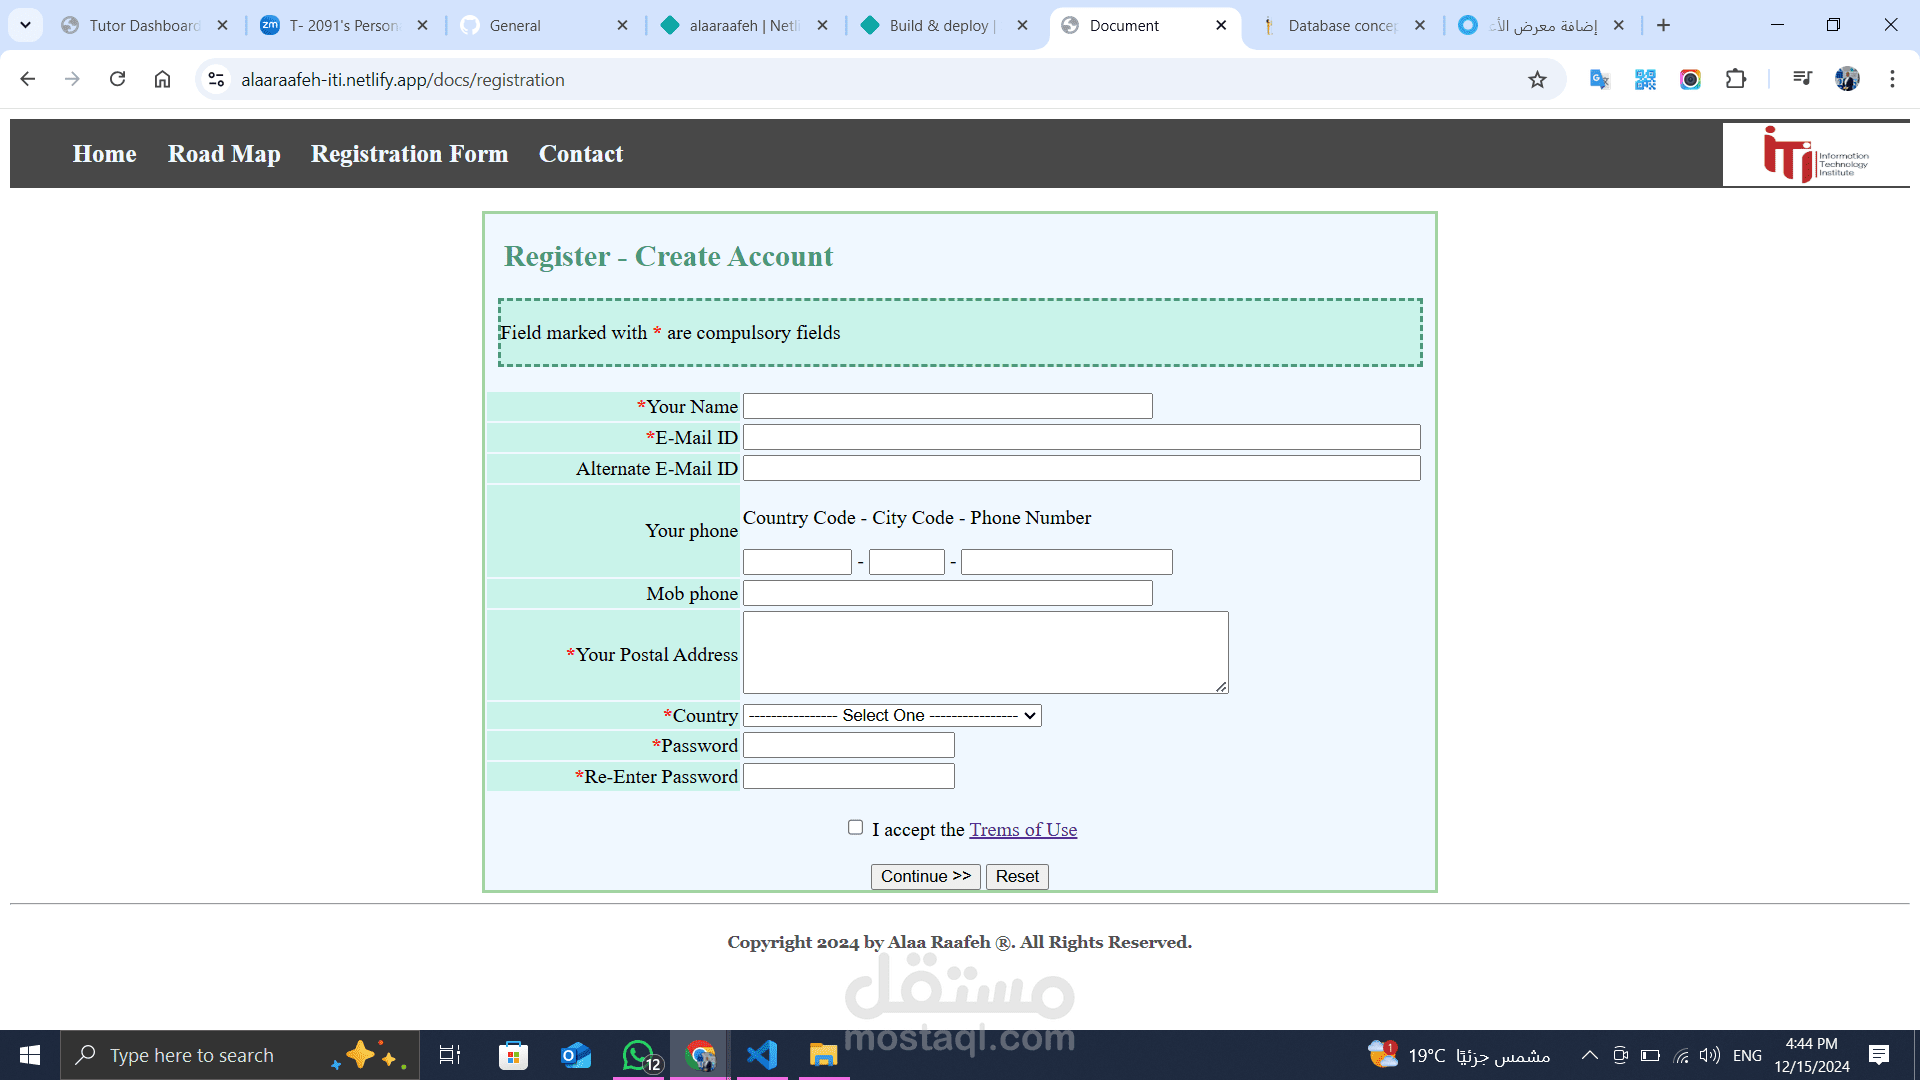The image size is (1920, 1080).
Task: Click the weather widget showing 19°C
Action: (x=1428, y=1054)
